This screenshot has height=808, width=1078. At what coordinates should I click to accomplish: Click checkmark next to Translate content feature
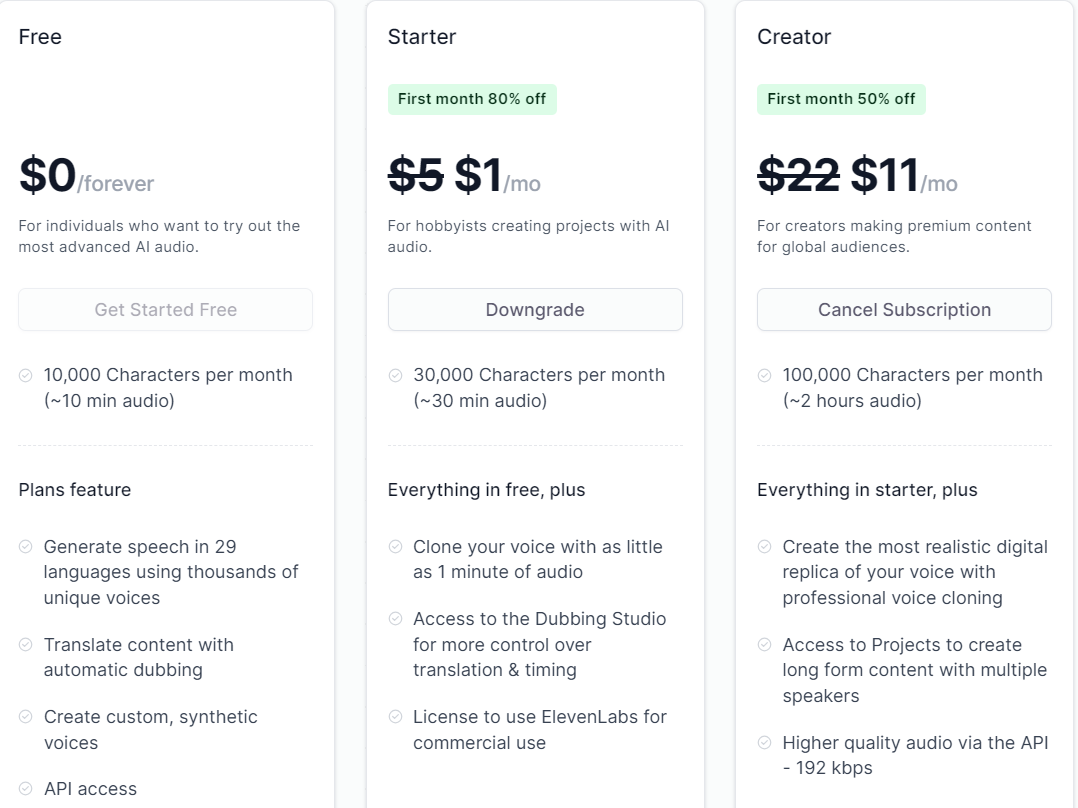coord(26,645)
